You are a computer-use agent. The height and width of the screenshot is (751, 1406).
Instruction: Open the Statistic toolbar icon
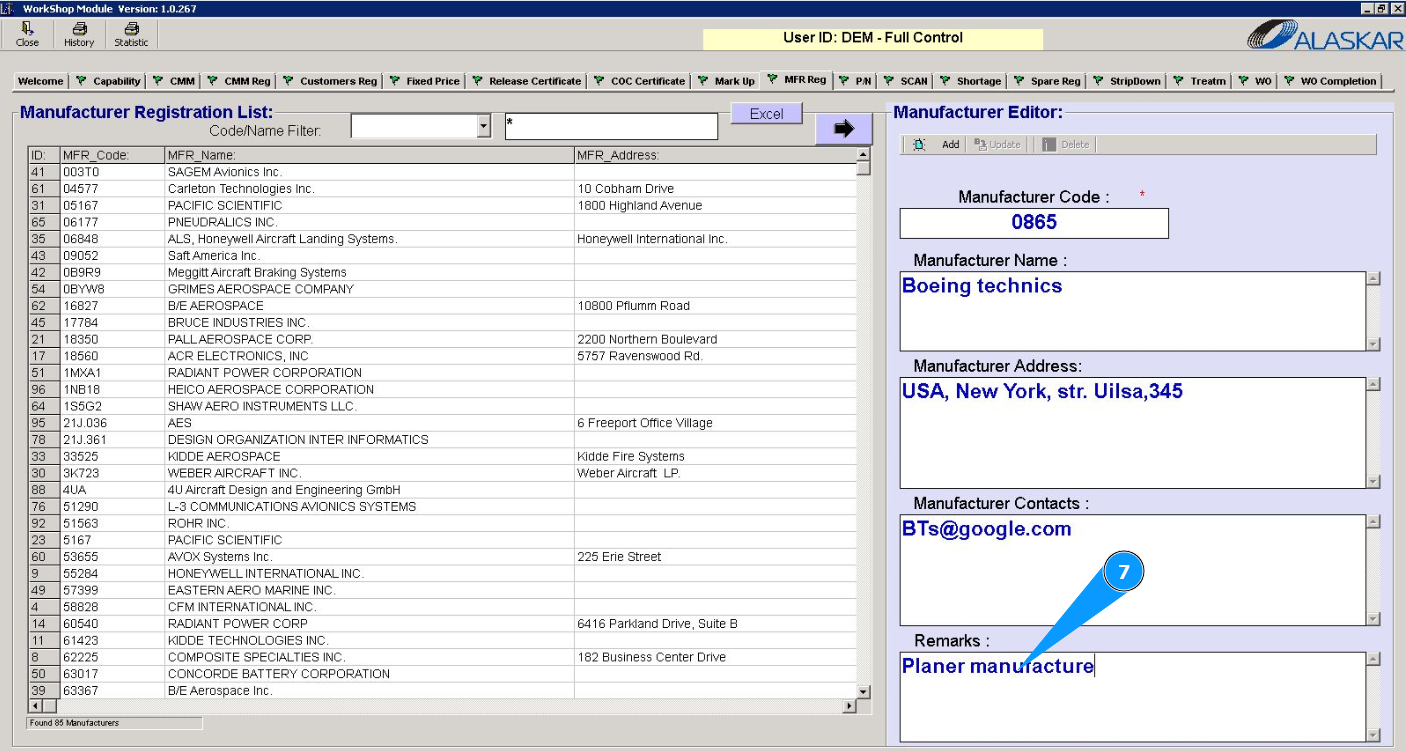pos(131,35)
